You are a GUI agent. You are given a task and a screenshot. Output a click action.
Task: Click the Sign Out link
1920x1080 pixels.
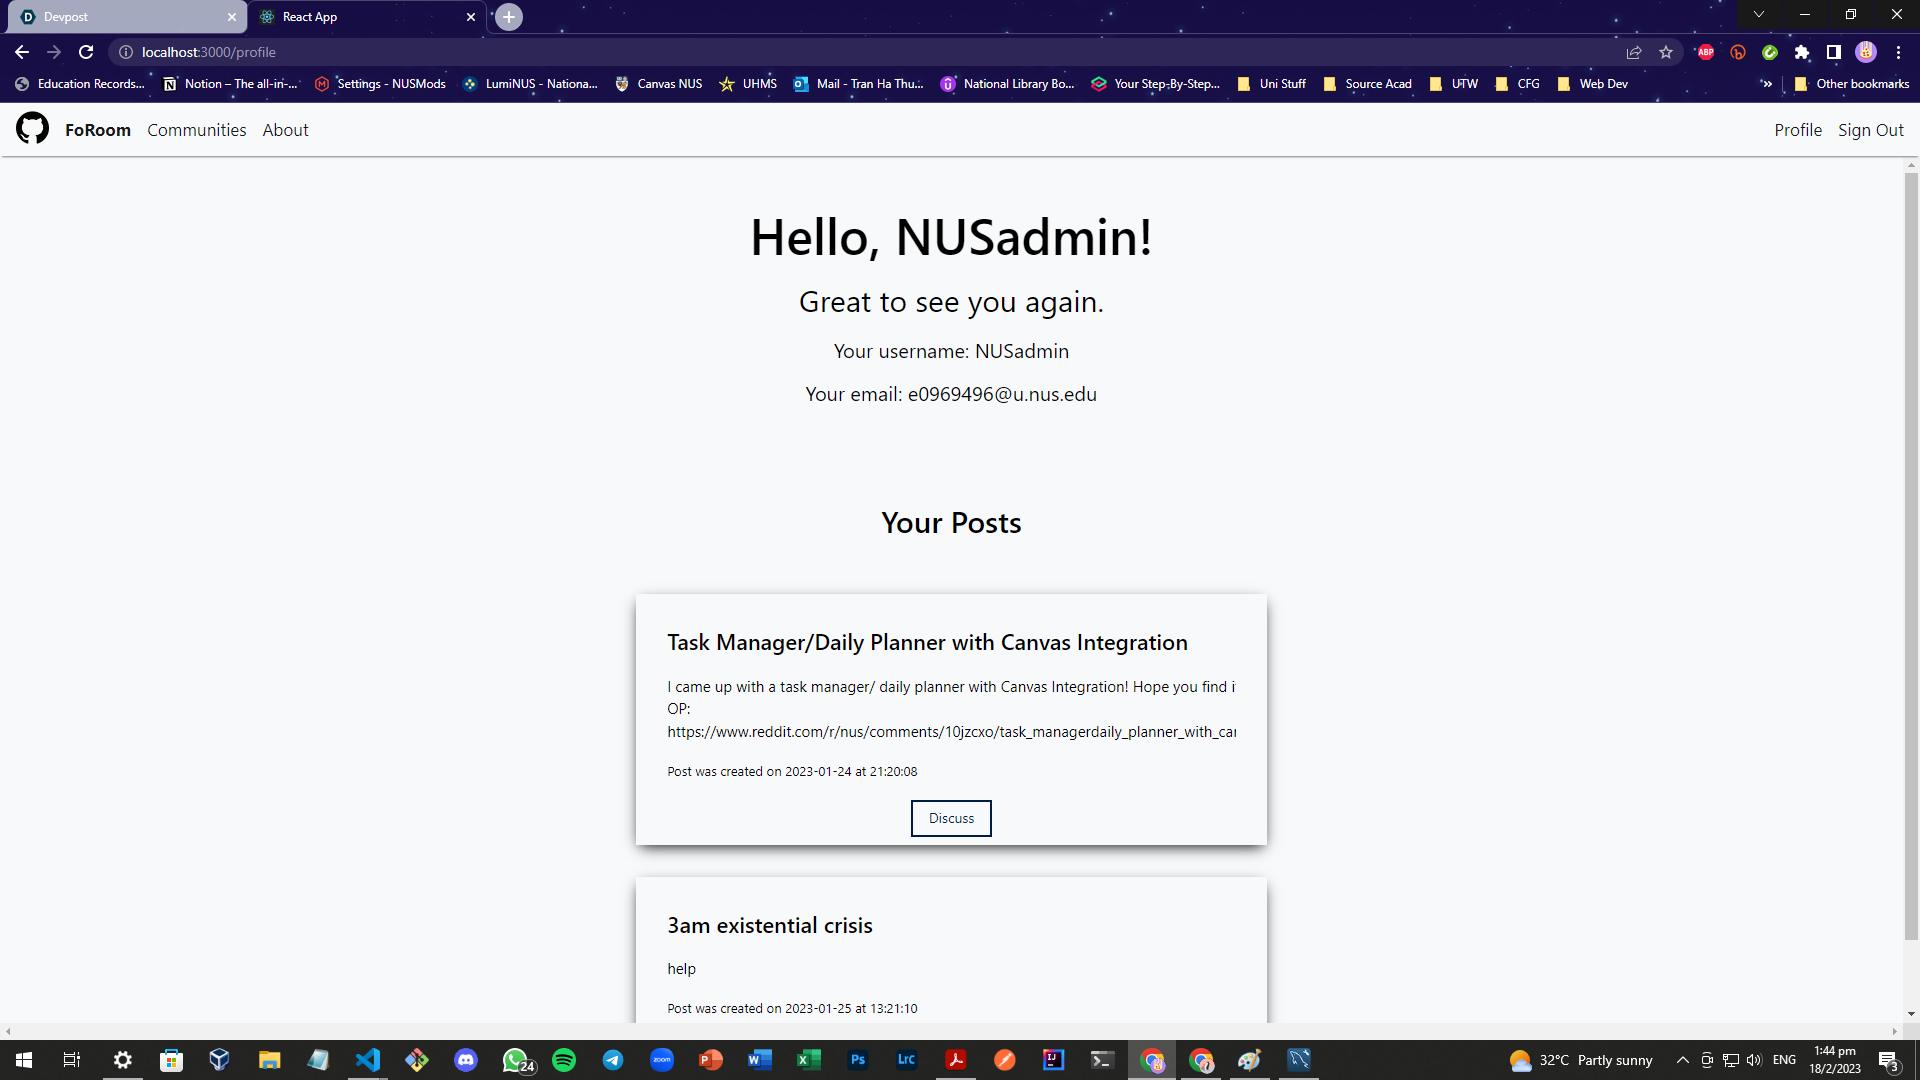pos(1870,130)
